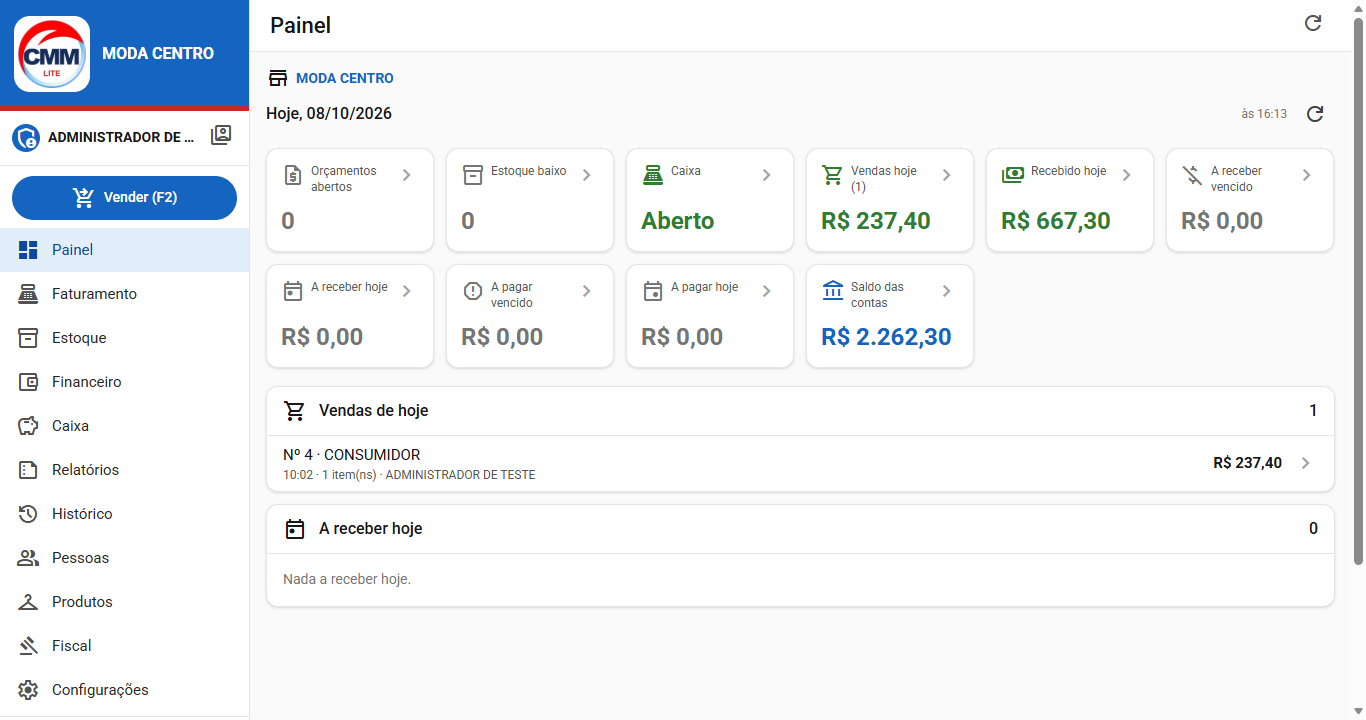
Task: Click the A pagar hoje calendar icon
Action: (x=653, y=291)
